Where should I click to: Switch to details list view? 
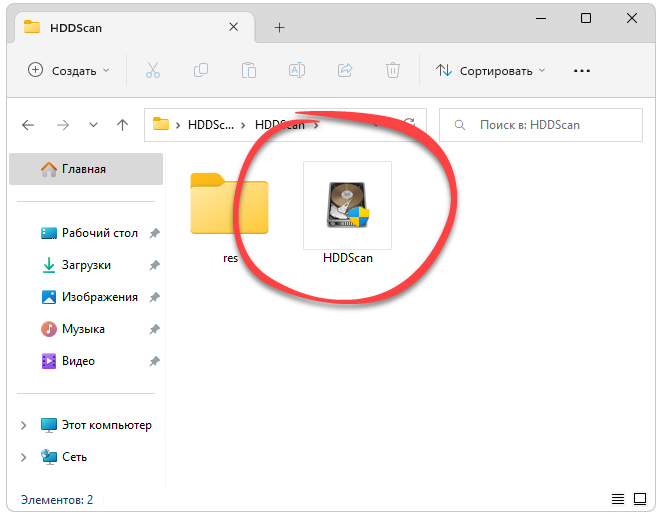[618, 499]
